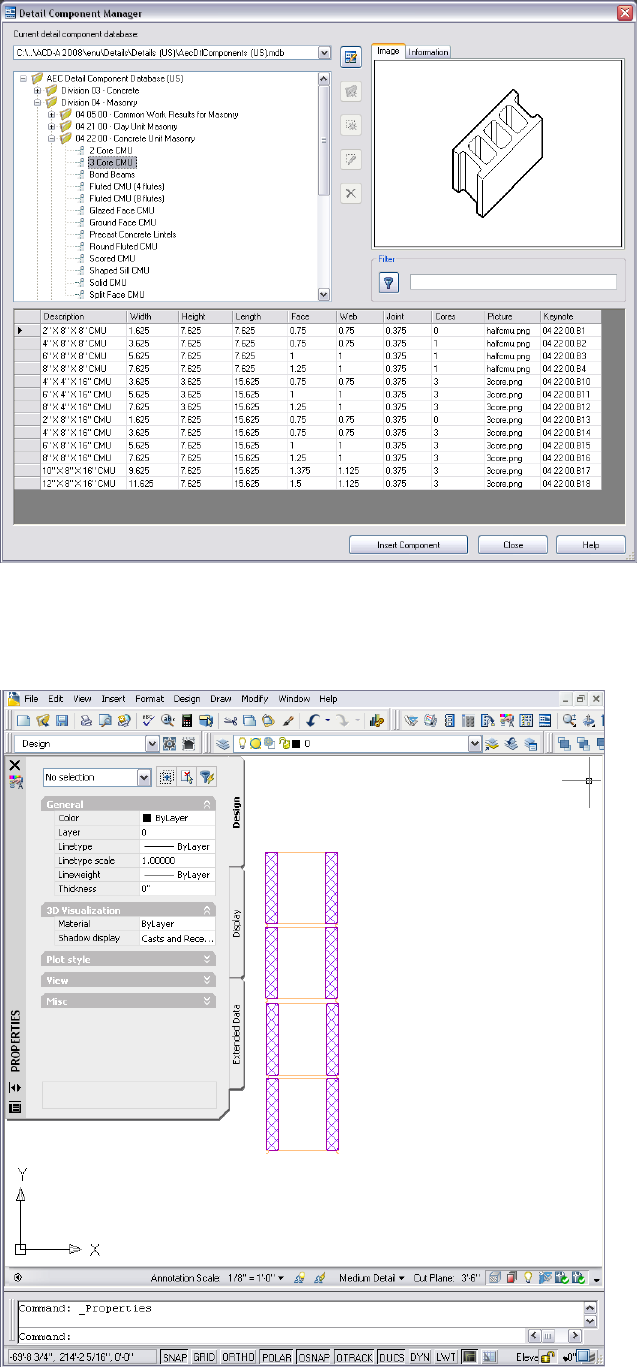Click the Close button in dialog
The width and height of the screenshot is (637, 1367).
(512, 545)
